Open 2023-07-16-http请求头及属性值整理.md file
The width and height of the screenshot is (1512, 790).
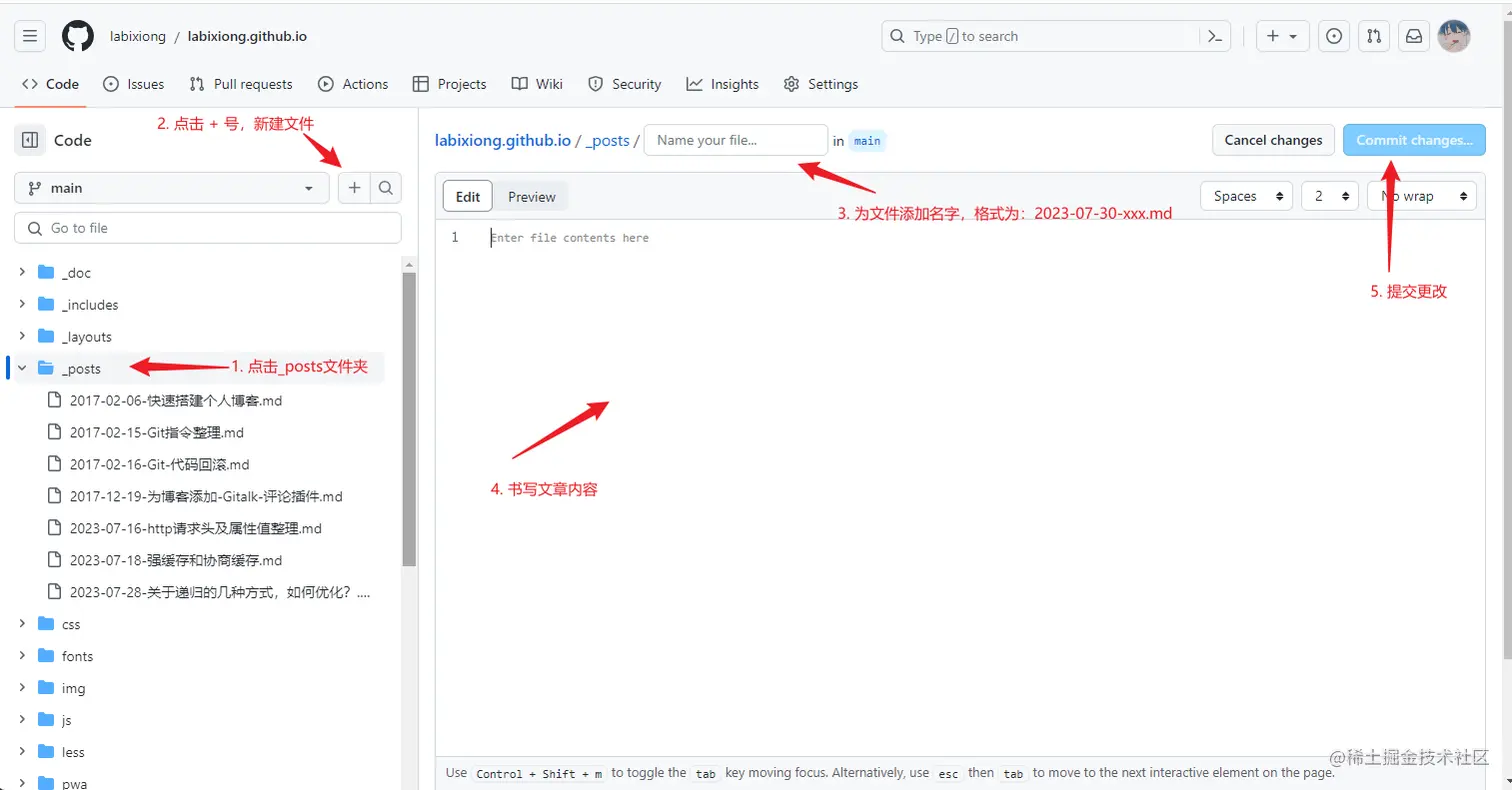(196, 528)
